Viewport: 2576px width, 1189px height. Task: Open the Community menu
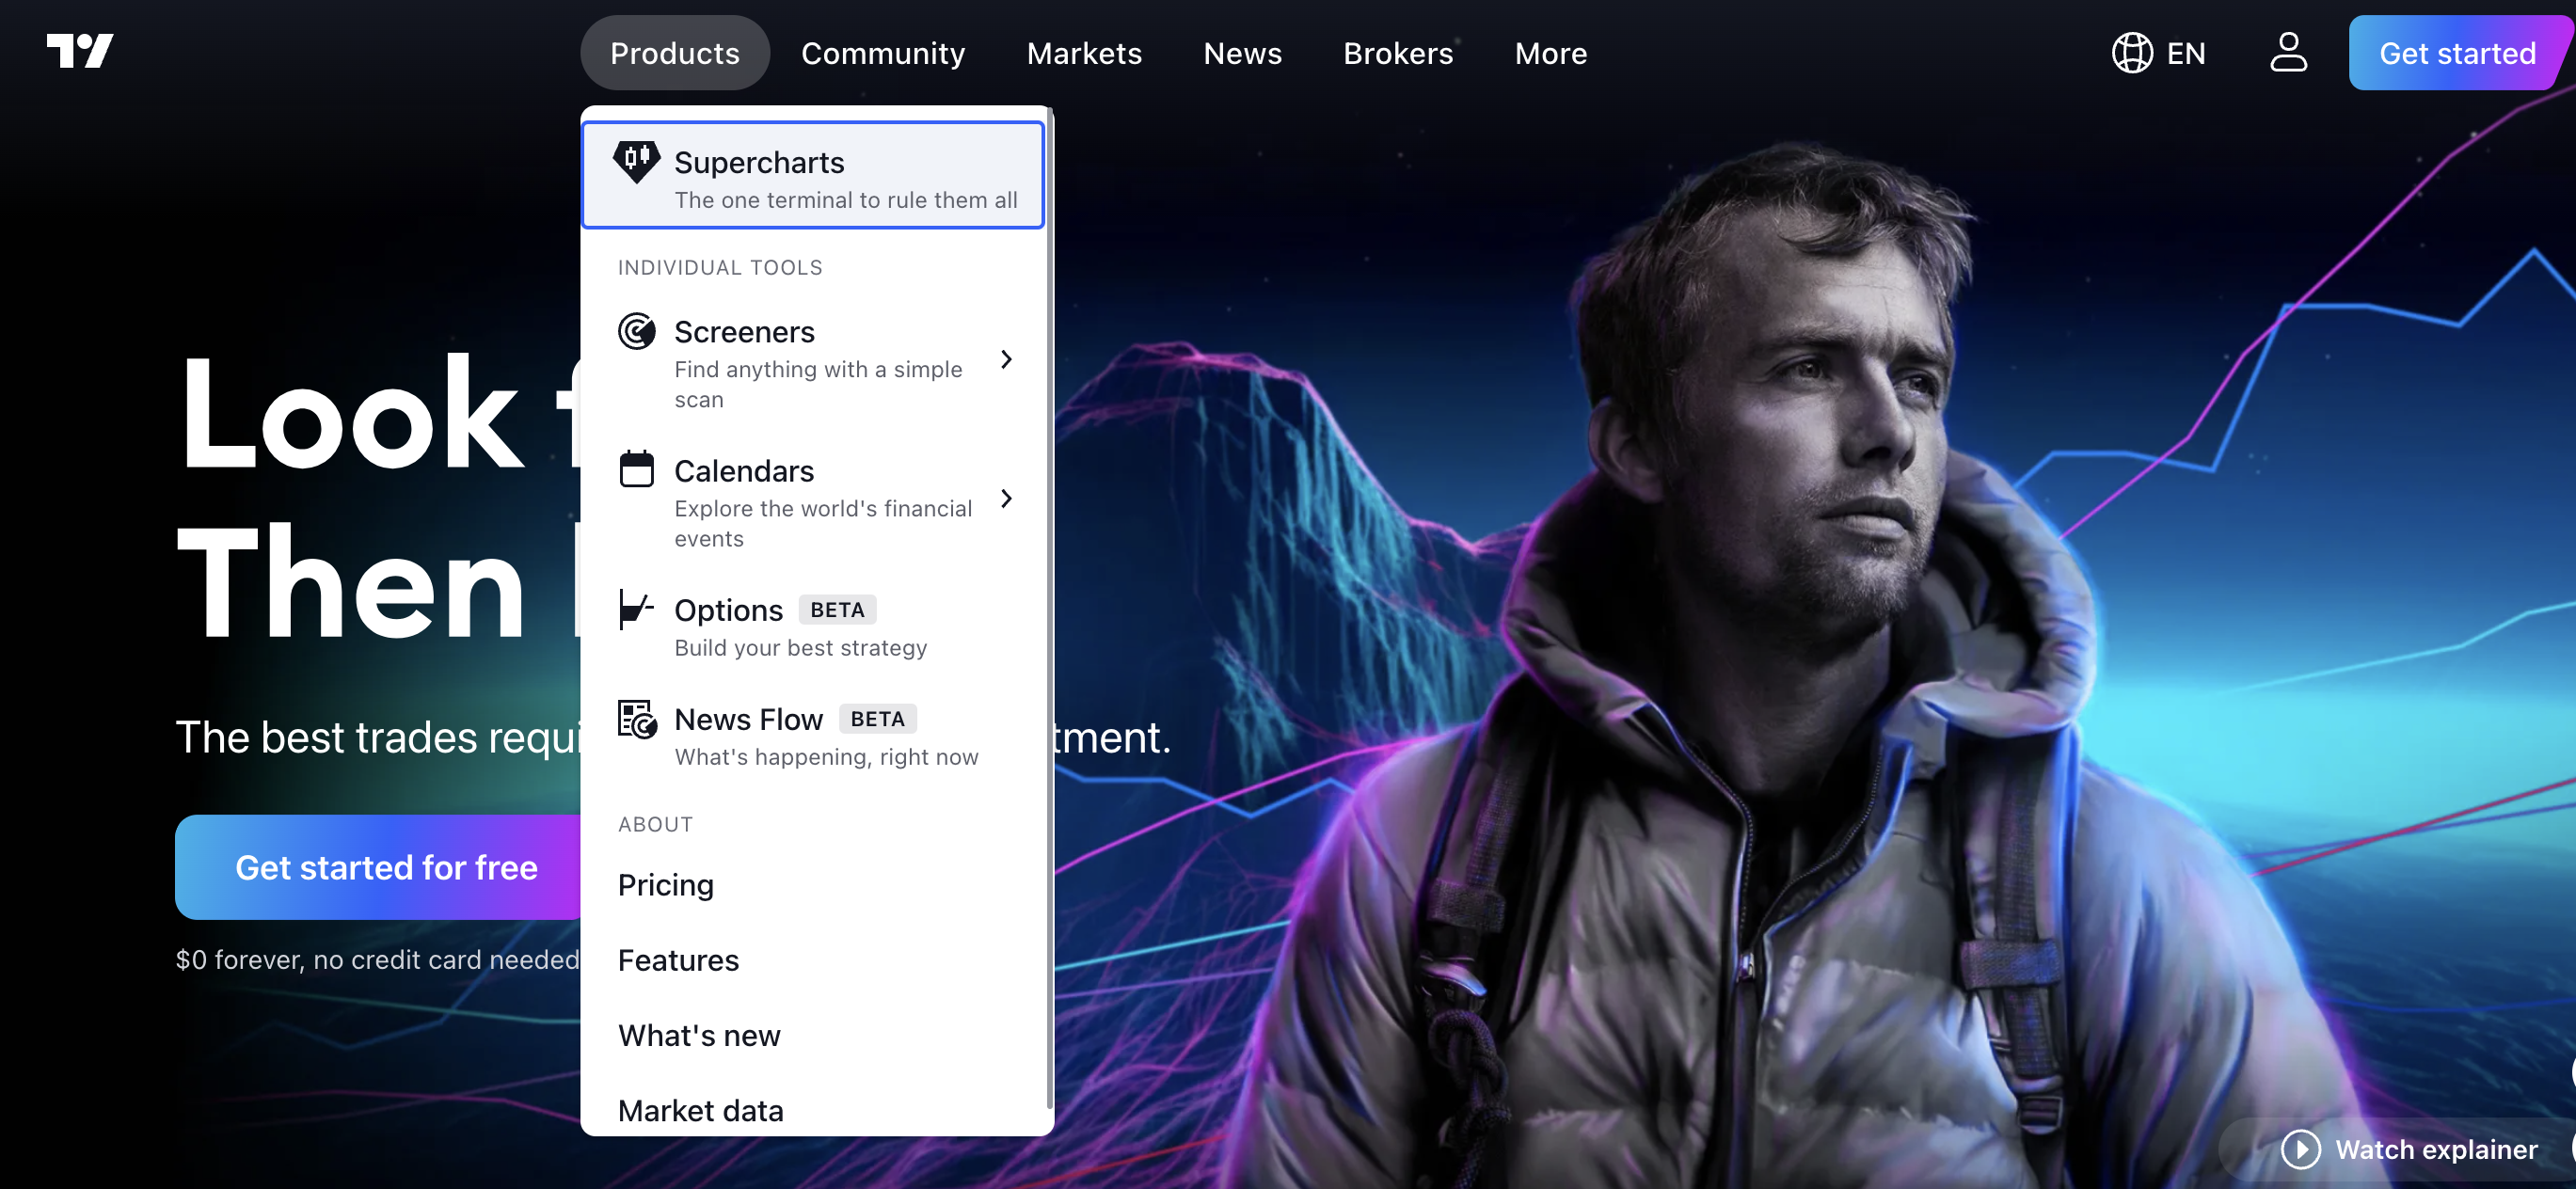click(882, 53)
